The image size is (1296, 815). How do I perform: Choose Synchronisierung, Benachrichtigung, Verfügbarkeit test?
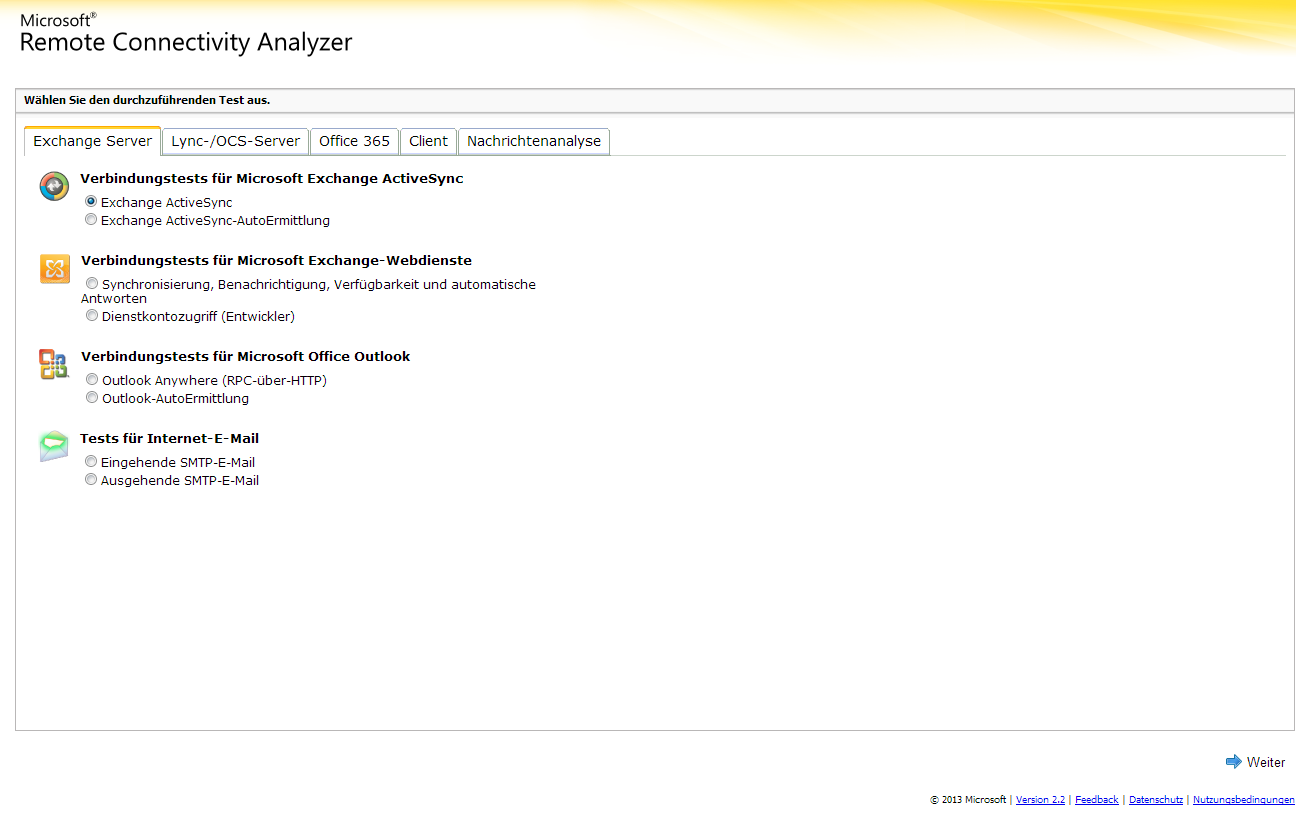coord(92,284)
